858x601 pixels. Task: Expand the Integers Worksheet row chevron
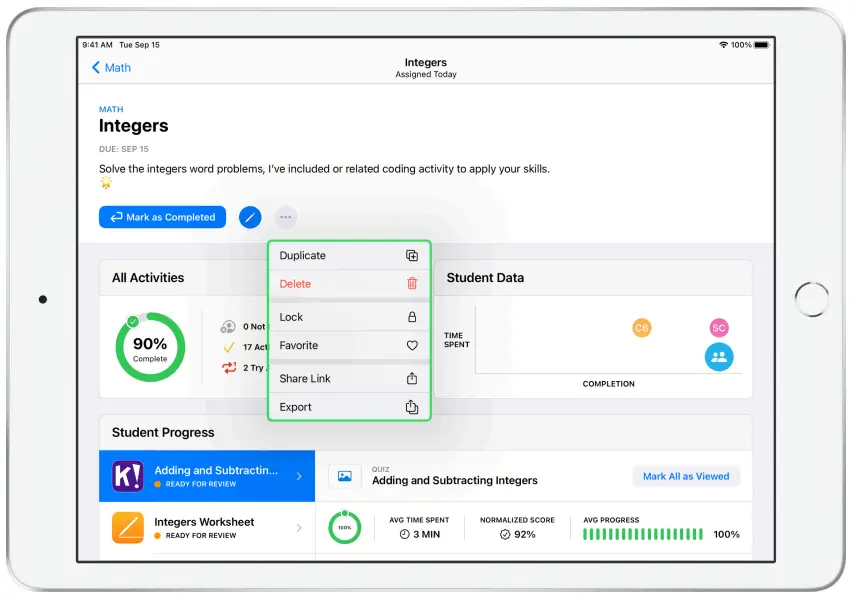[299, 528]
